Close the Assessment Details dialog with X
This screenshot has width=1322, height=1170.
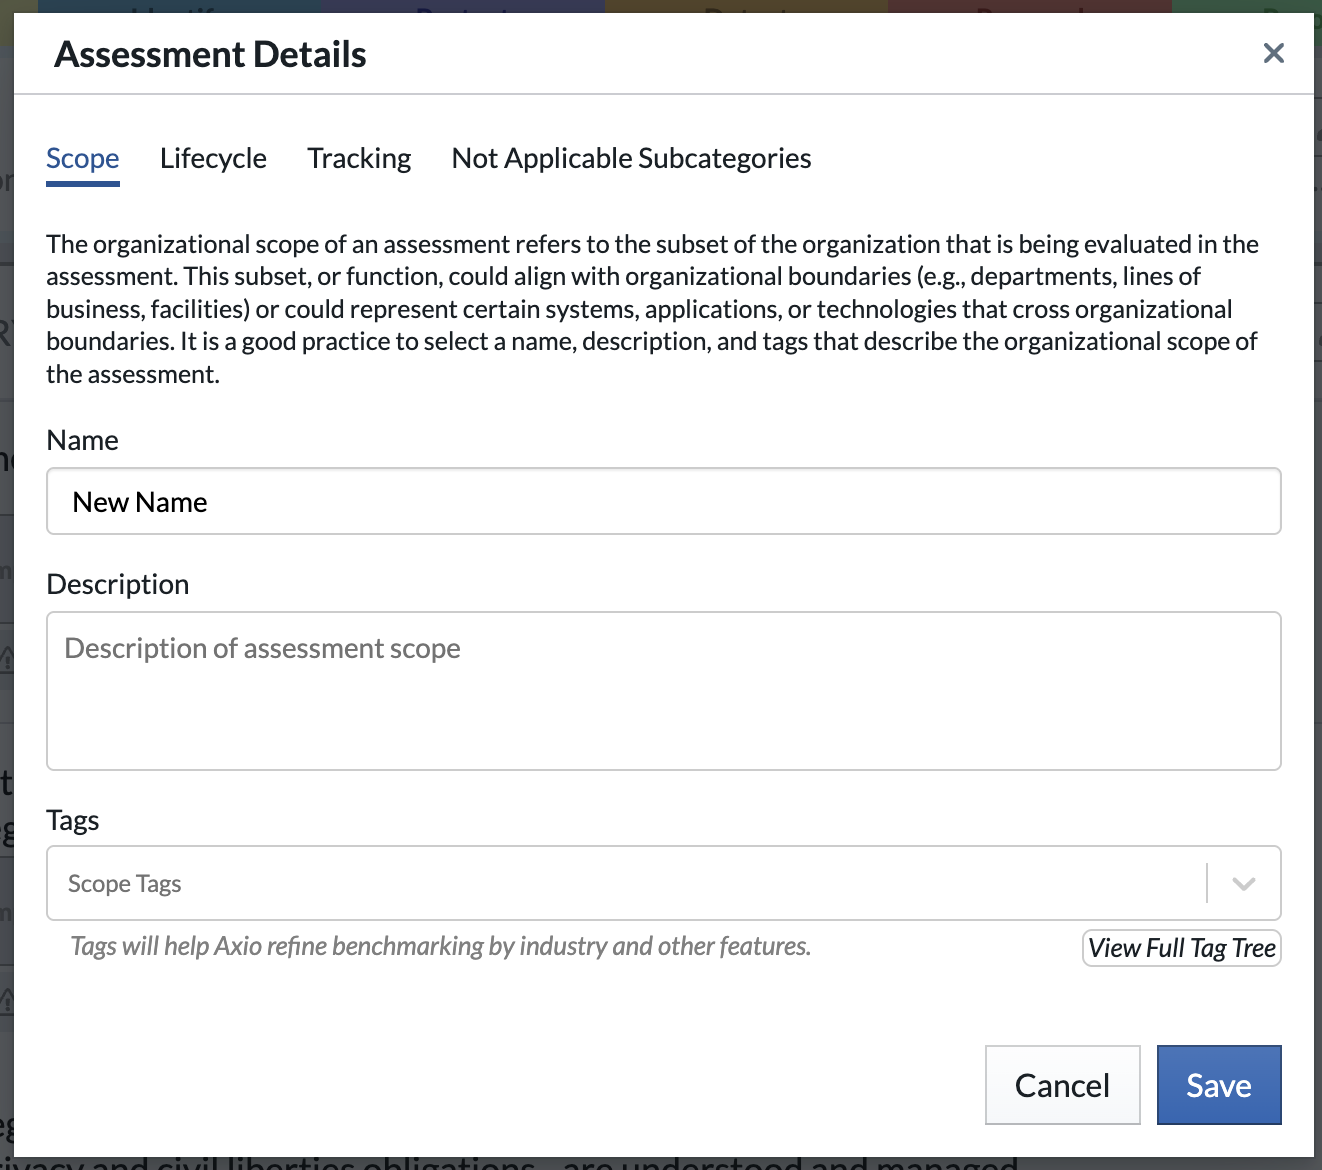point(1273,53)
